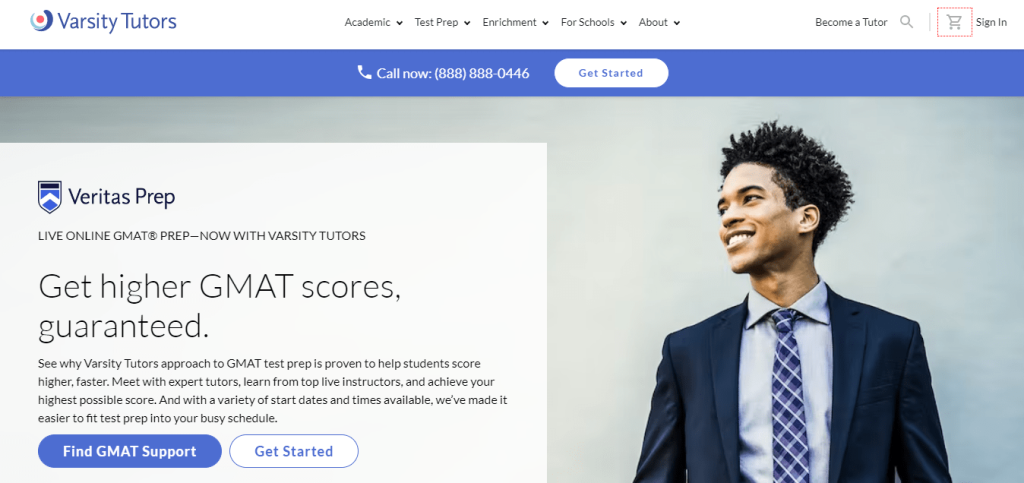Click the Varsity Tutors logo
This screenshot has height=483, width=1024.
pos(103,22)
